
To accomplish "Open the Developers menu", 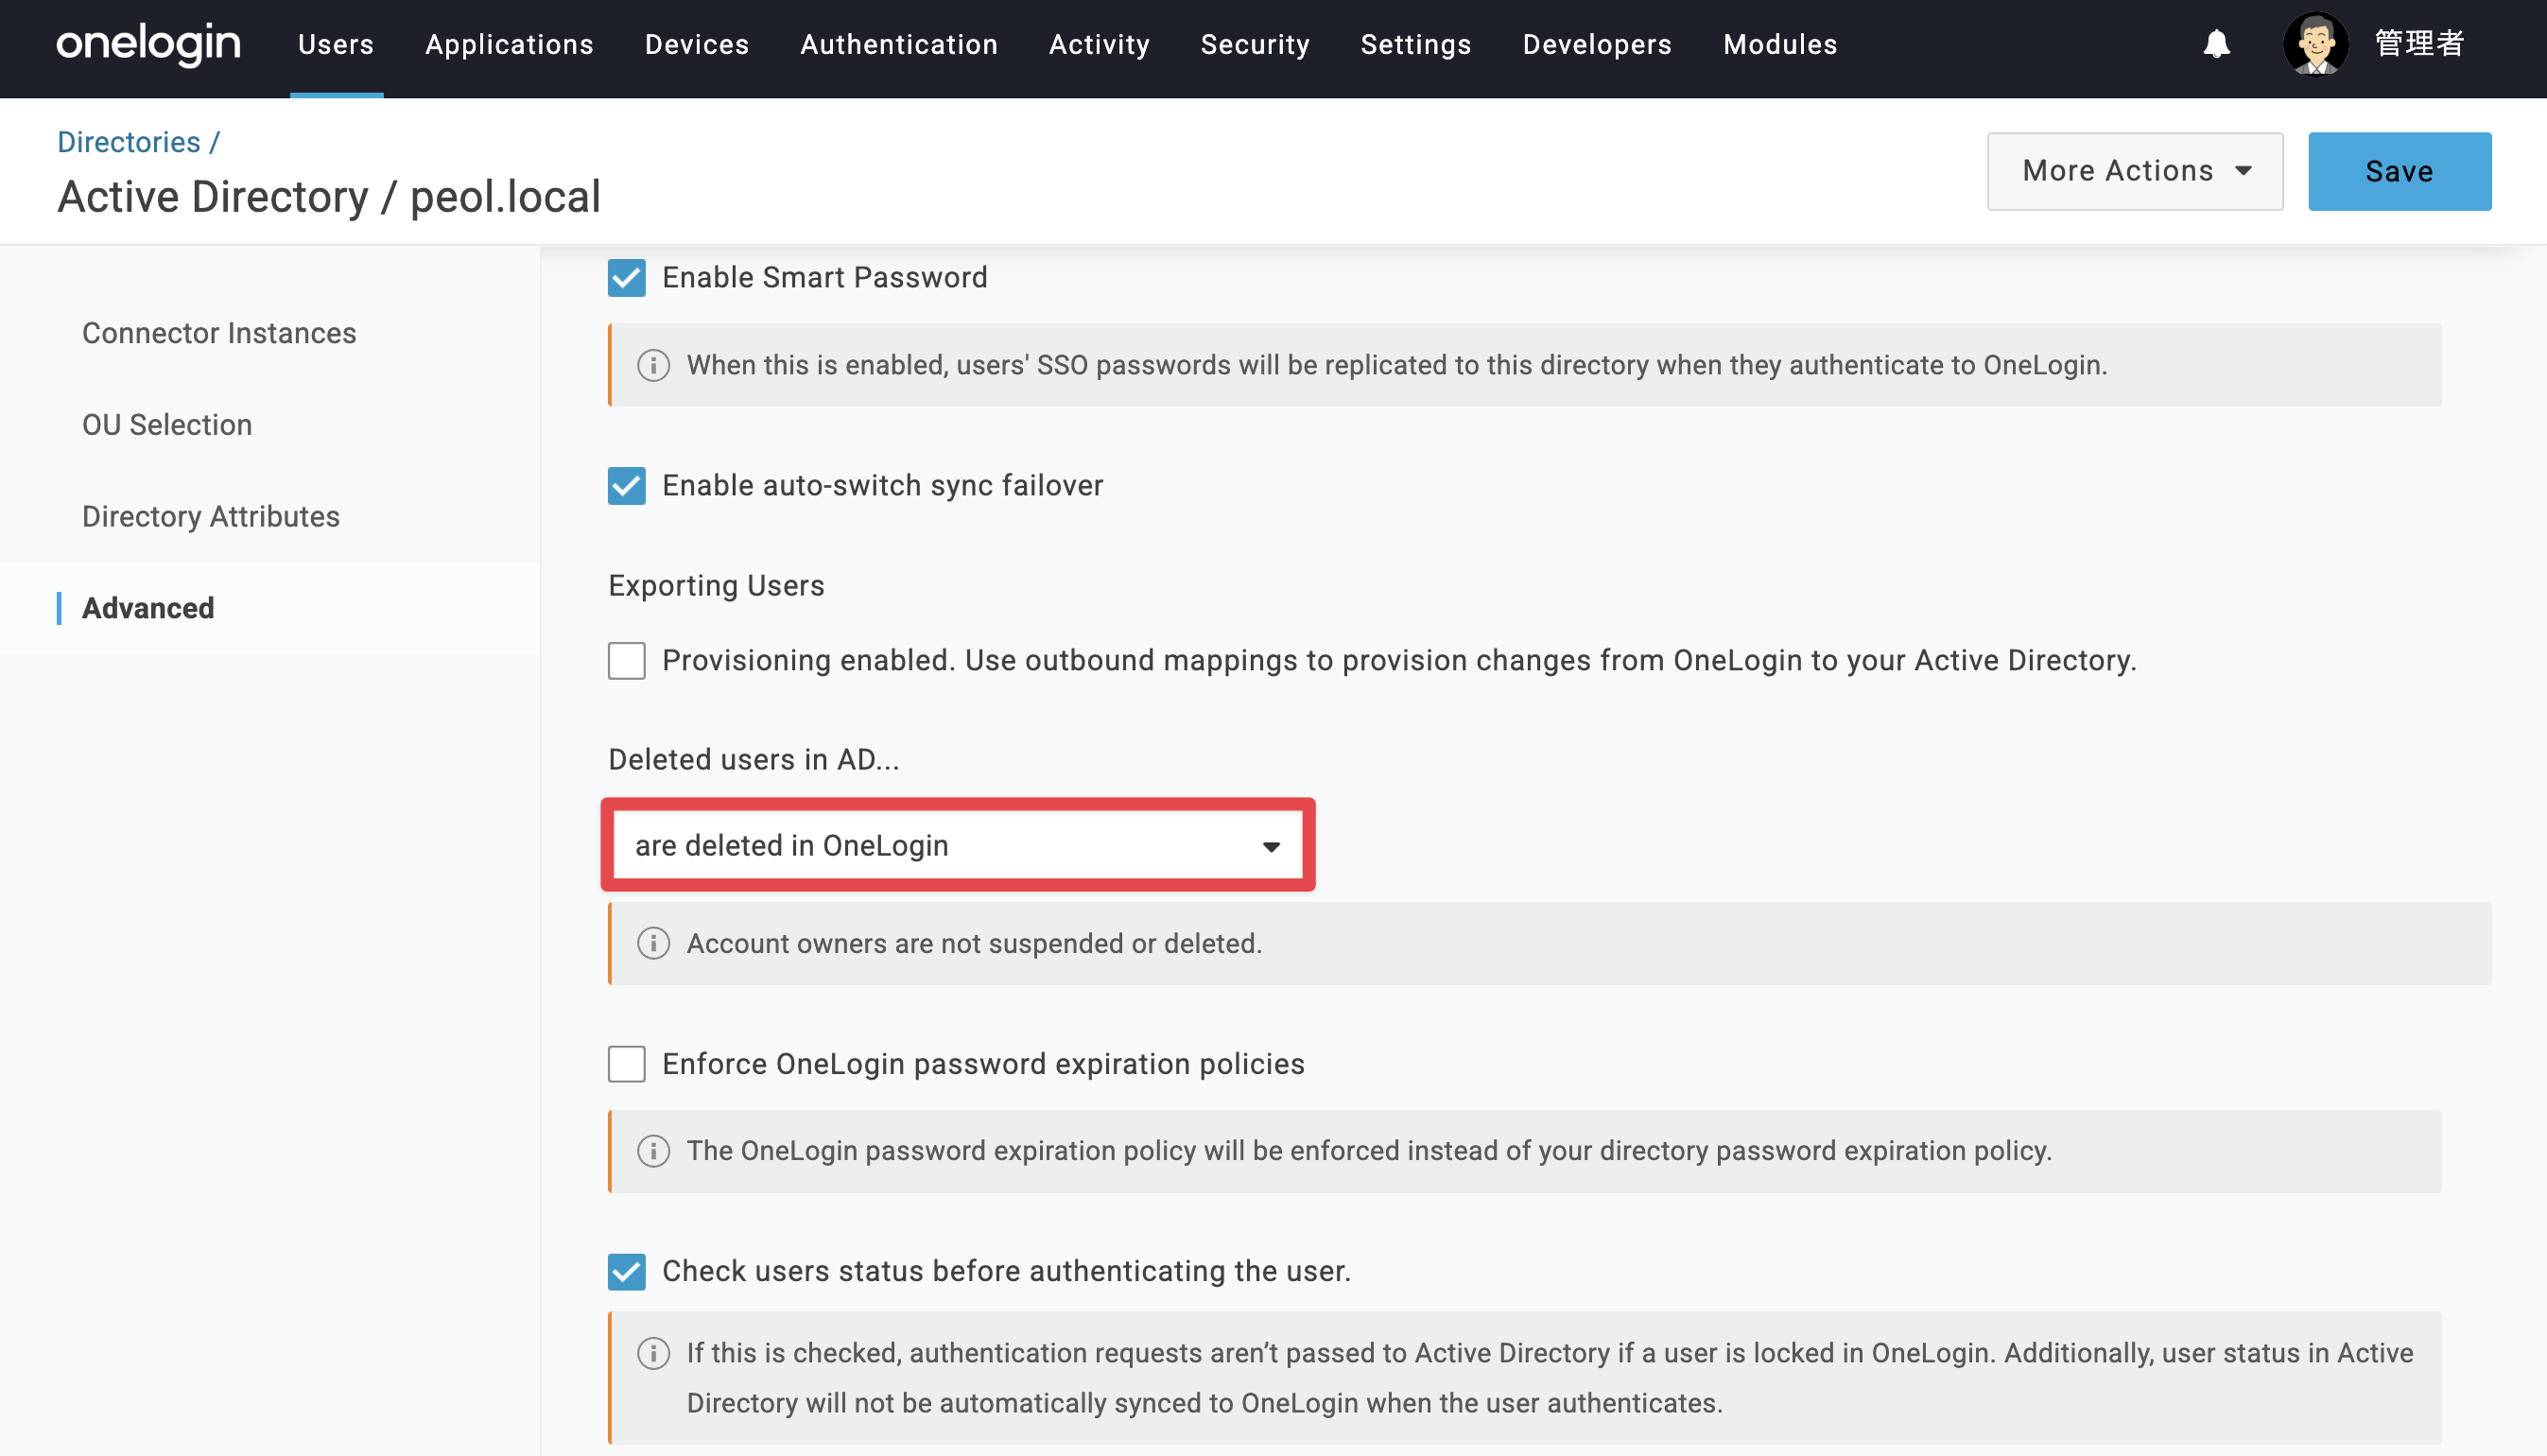I will coord(1597,44).
